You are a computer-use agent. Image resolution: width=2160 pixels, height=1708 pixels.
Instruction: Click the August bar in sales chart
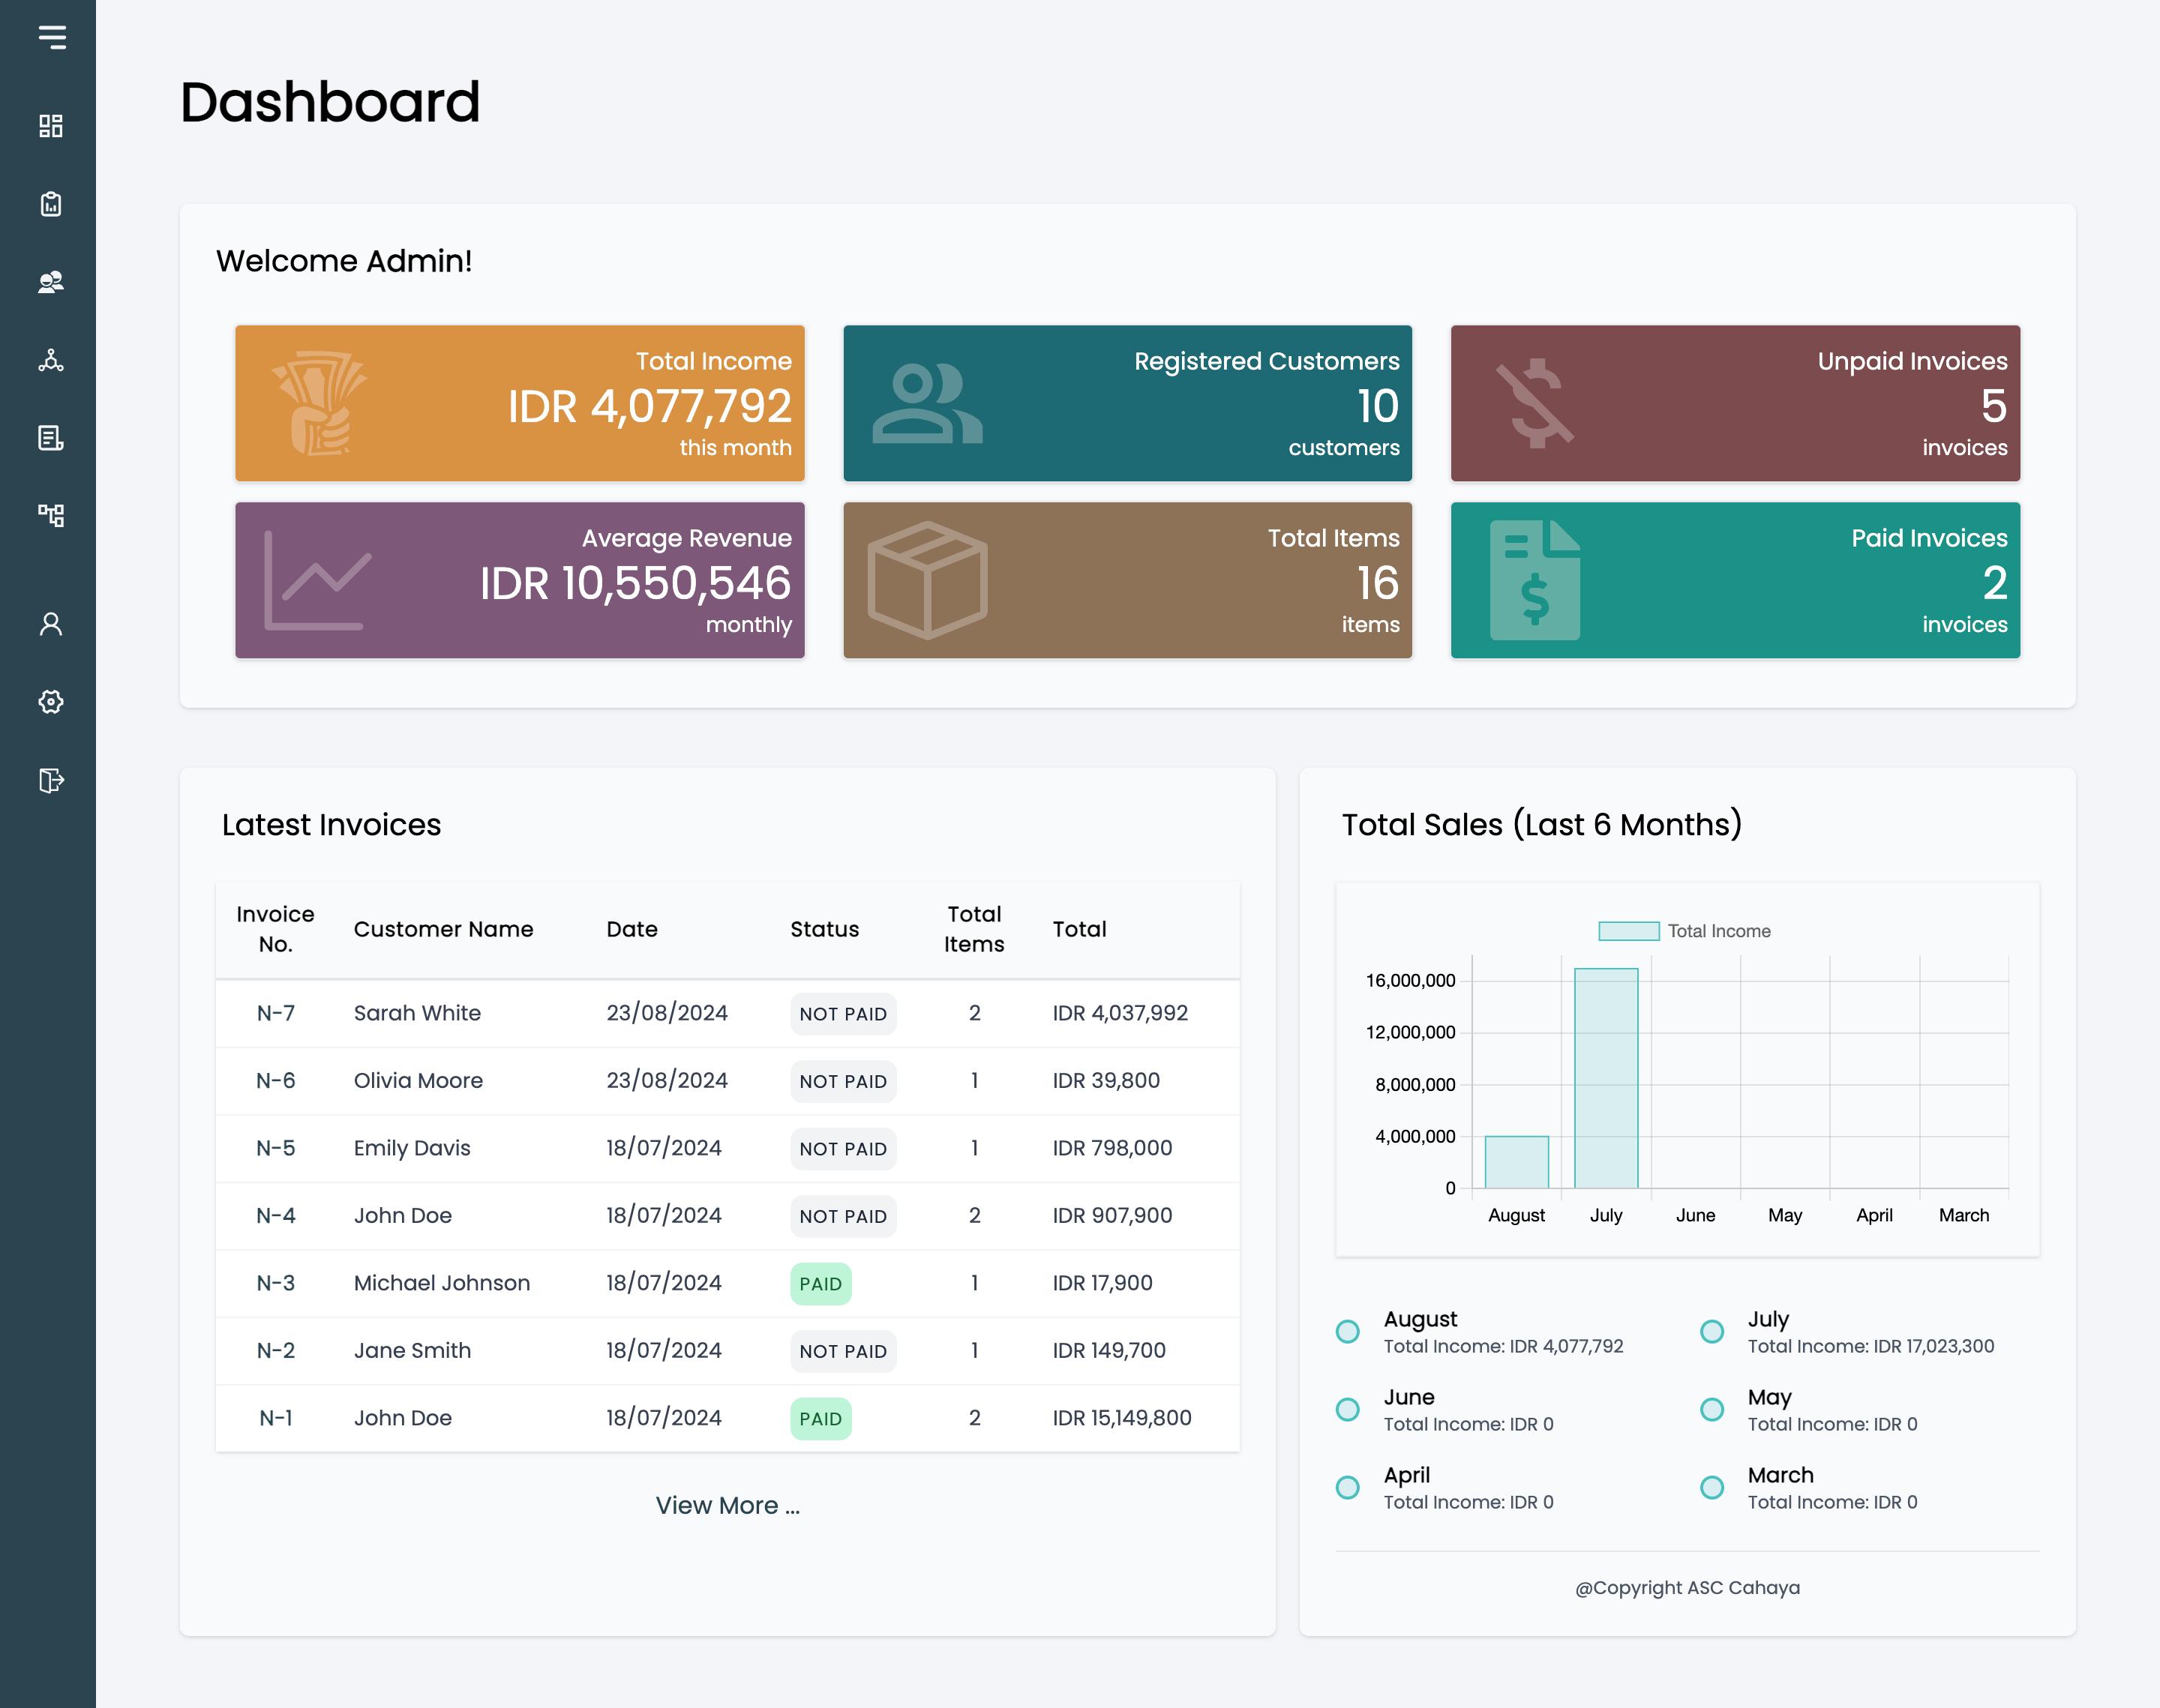click(1516, 1162)
